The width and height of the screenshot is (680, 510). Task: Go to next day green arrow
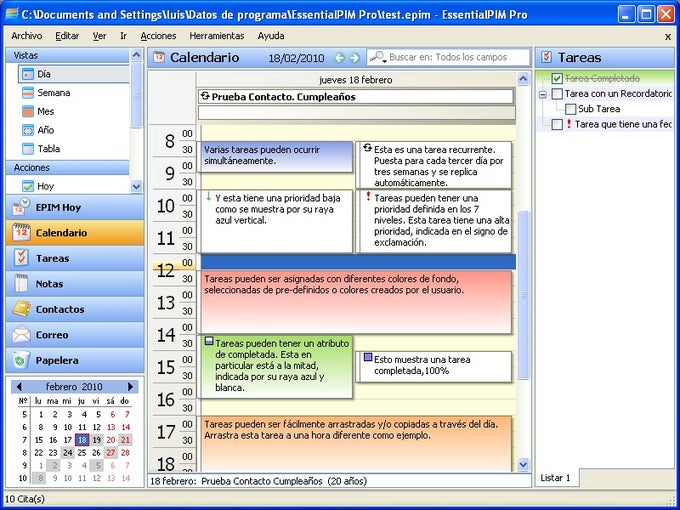pyautogui.click(x=355, y=58)
